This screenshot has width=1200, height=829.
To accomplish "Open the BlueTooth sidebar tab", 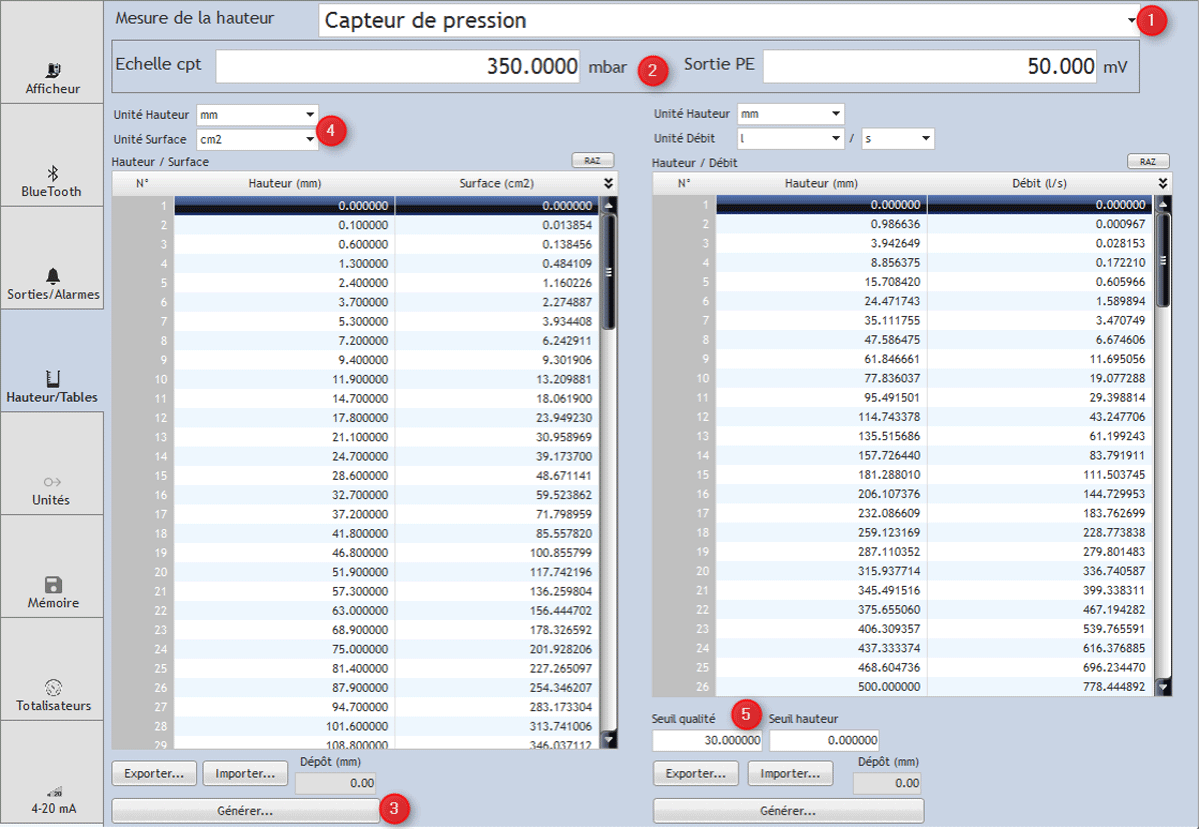I will click(x=52, y=155).
